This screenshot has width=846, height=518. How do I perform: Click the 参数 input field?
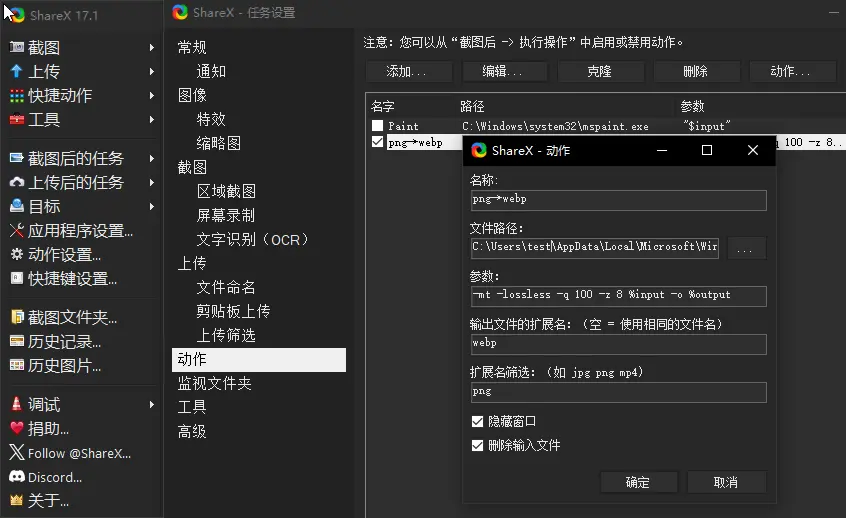pyautogui.click(x=618, y=296)
